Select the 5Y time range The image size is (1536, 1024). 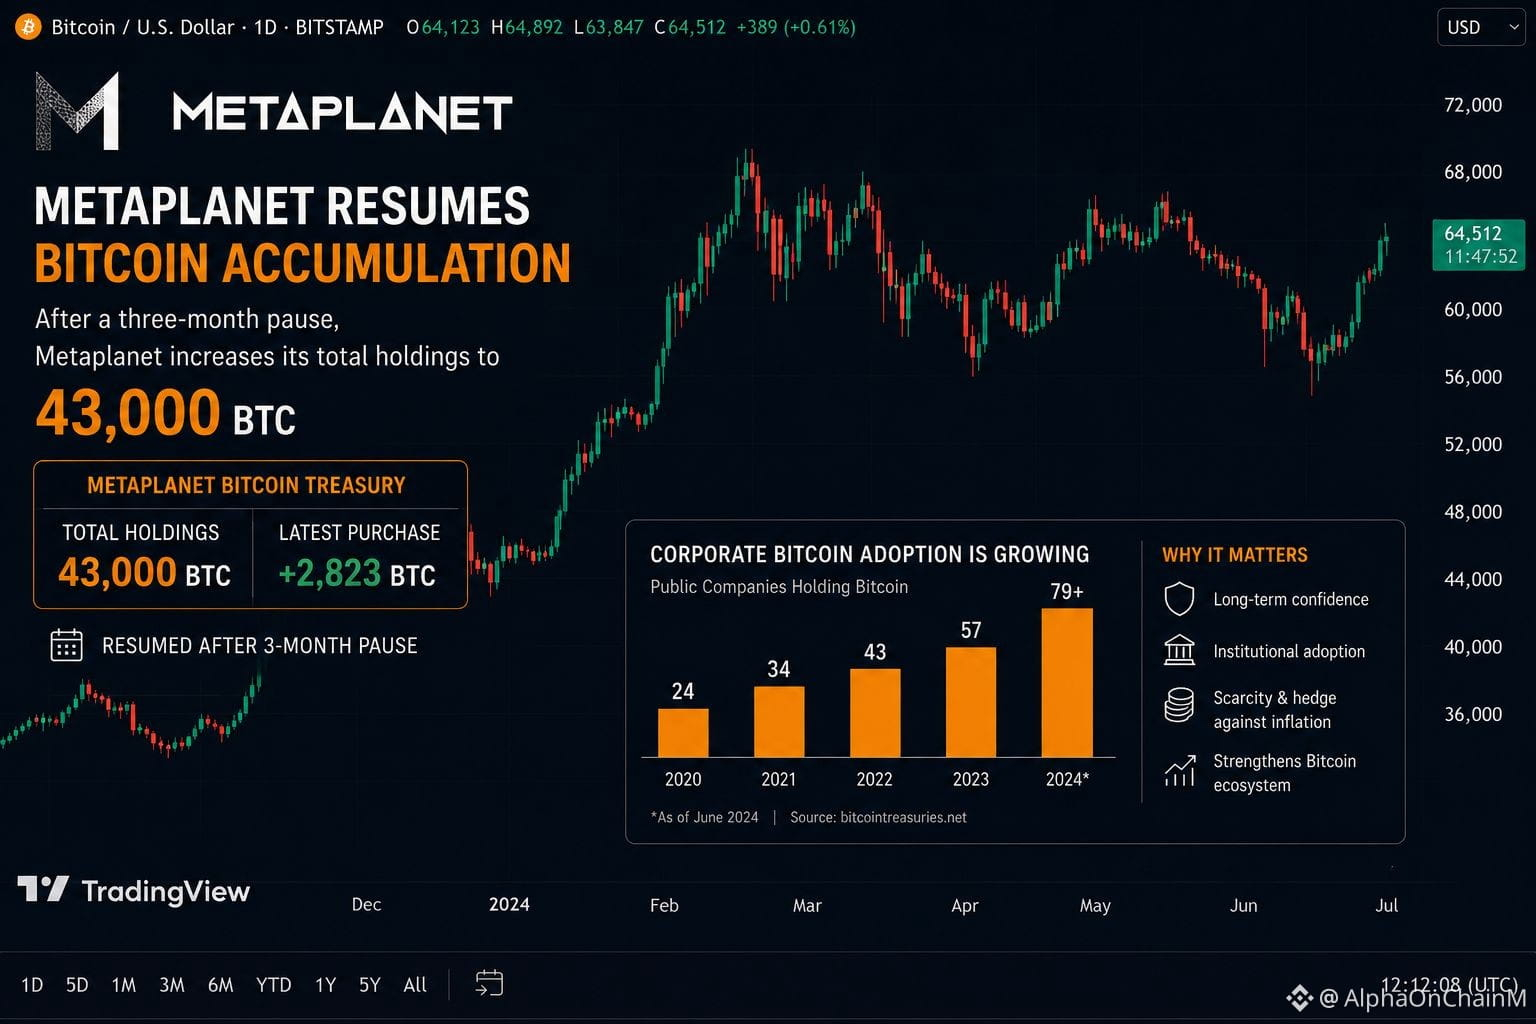(370, 985)
